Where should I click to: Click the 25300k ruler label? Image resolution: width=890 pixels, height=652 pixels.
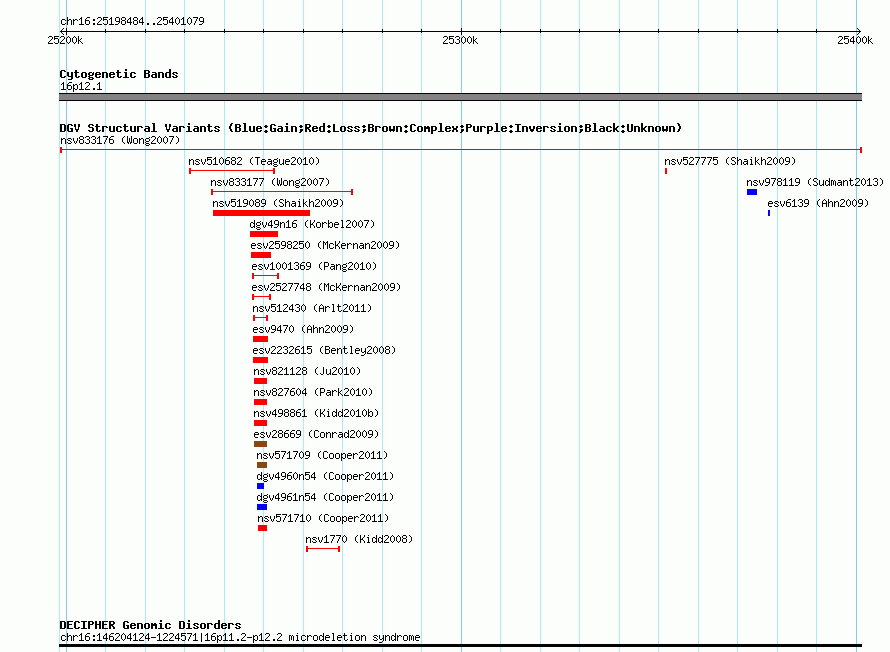[460, 40]
